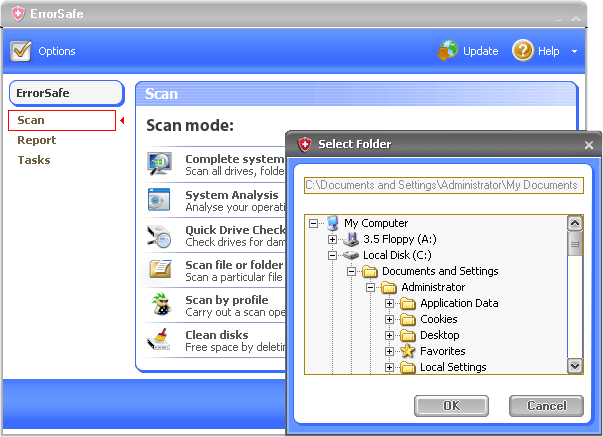Click the Select Folder dialog shield icon
The height and width of the screenshot is (437, 603).
305,144
